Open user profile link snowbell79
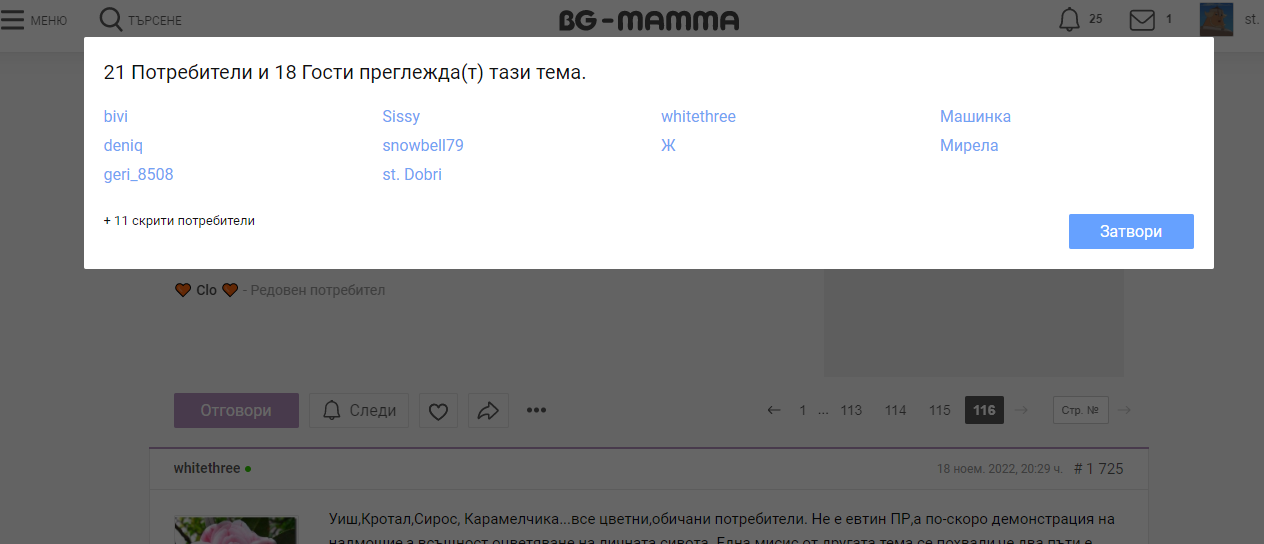The image size is (1264, 544). coord(422,145)
